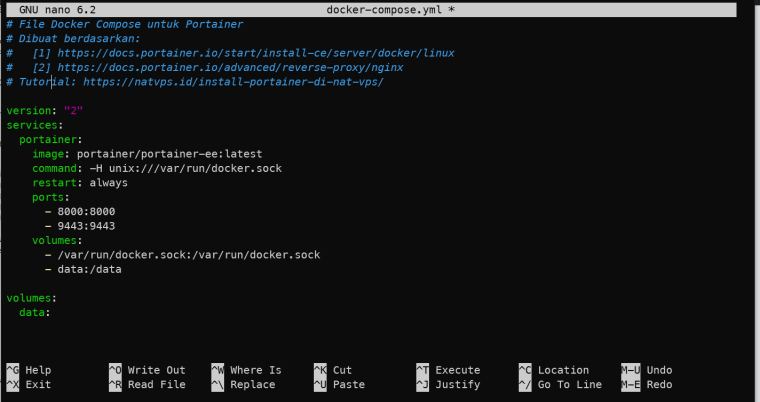Viewport: 760px width, 402px height.
Task: Click the M-U Undo shortcut
Action: [x=647, y=370]
